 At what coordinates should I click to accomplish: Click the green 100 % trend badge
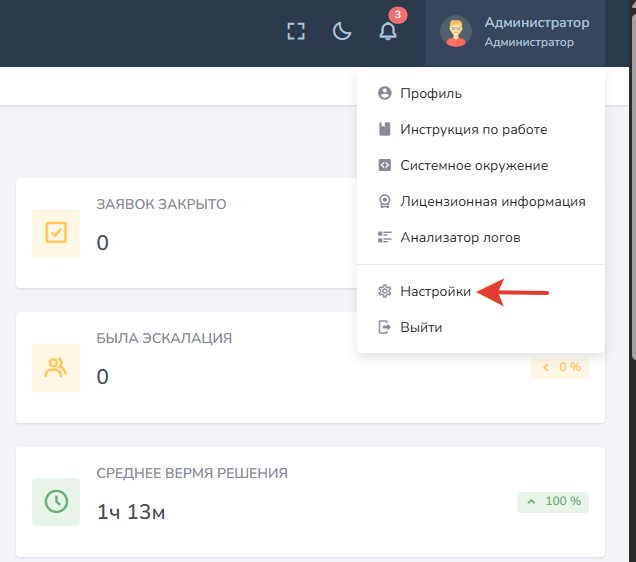coord(553,501)
